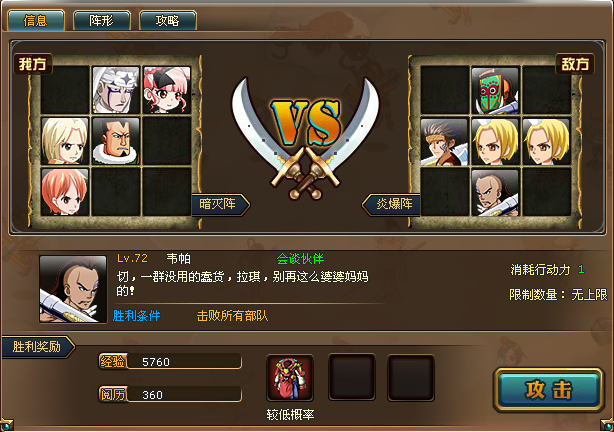614x432 pixels.
Task: Choose the mustached ally with fur collar
Action: click(x=116, y=141)
